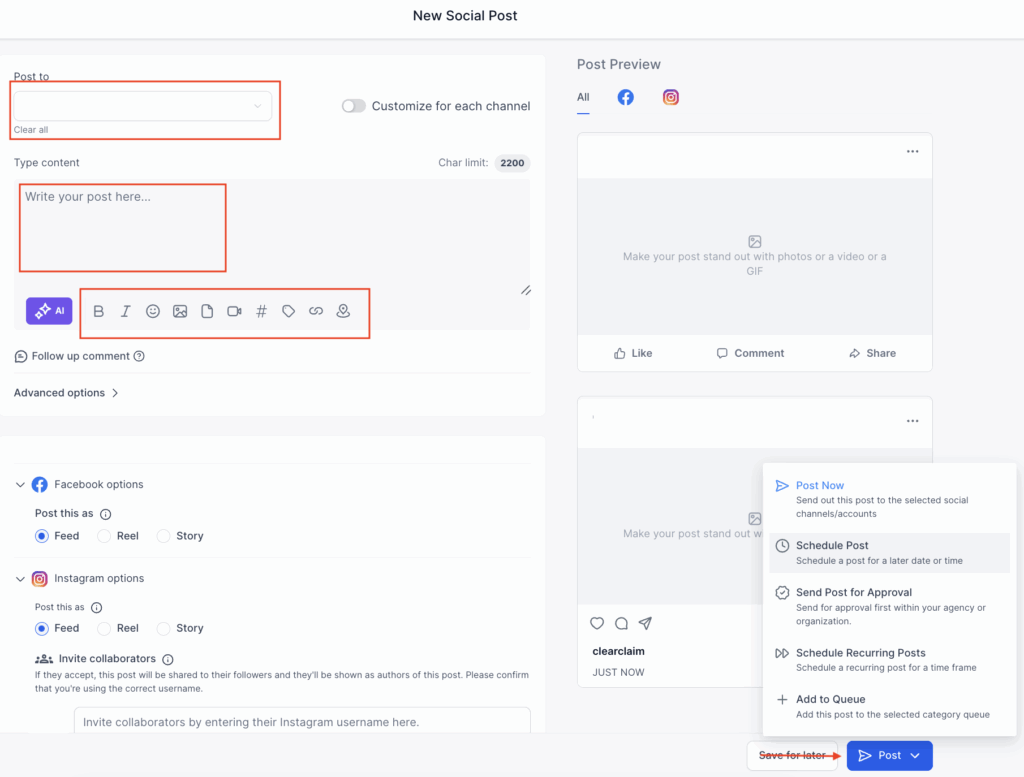Insert a hashtag with the # icon
This screenshot has height=777, width=1024.
click(x=261, y=311)
